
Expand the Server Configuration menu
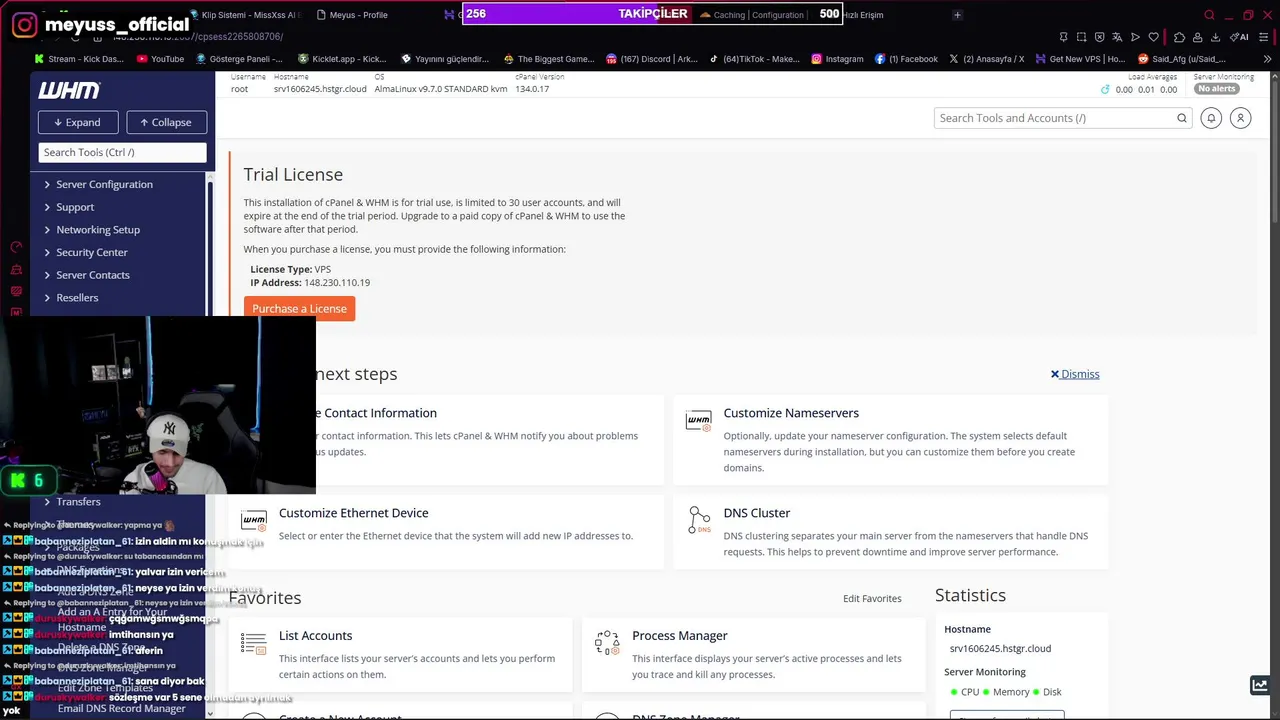[104, 184]
